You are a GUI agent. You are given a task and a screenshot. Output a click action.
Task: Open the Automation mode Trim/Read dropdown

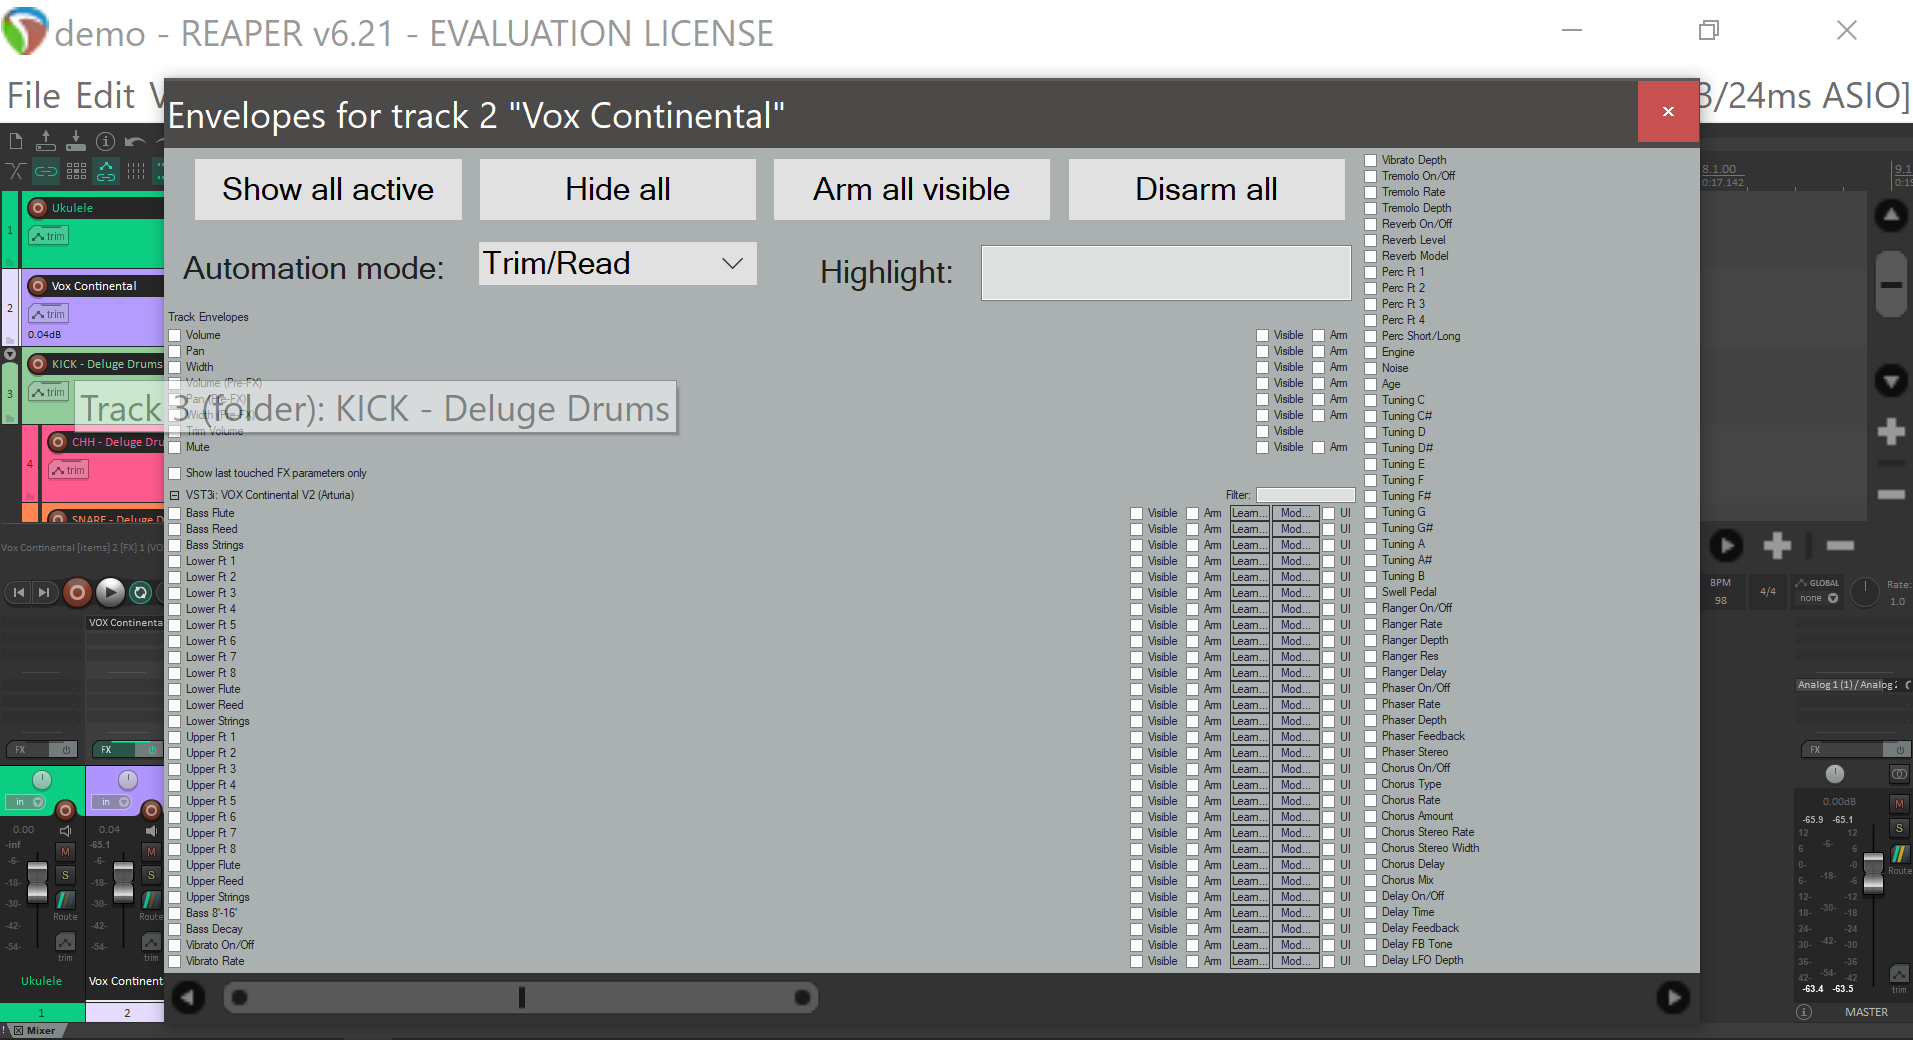(617, 264)
